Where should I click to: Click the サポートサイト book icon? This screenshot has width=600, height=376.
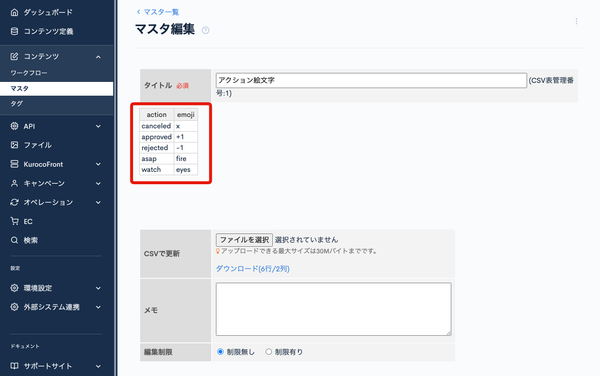coord(14,366)
